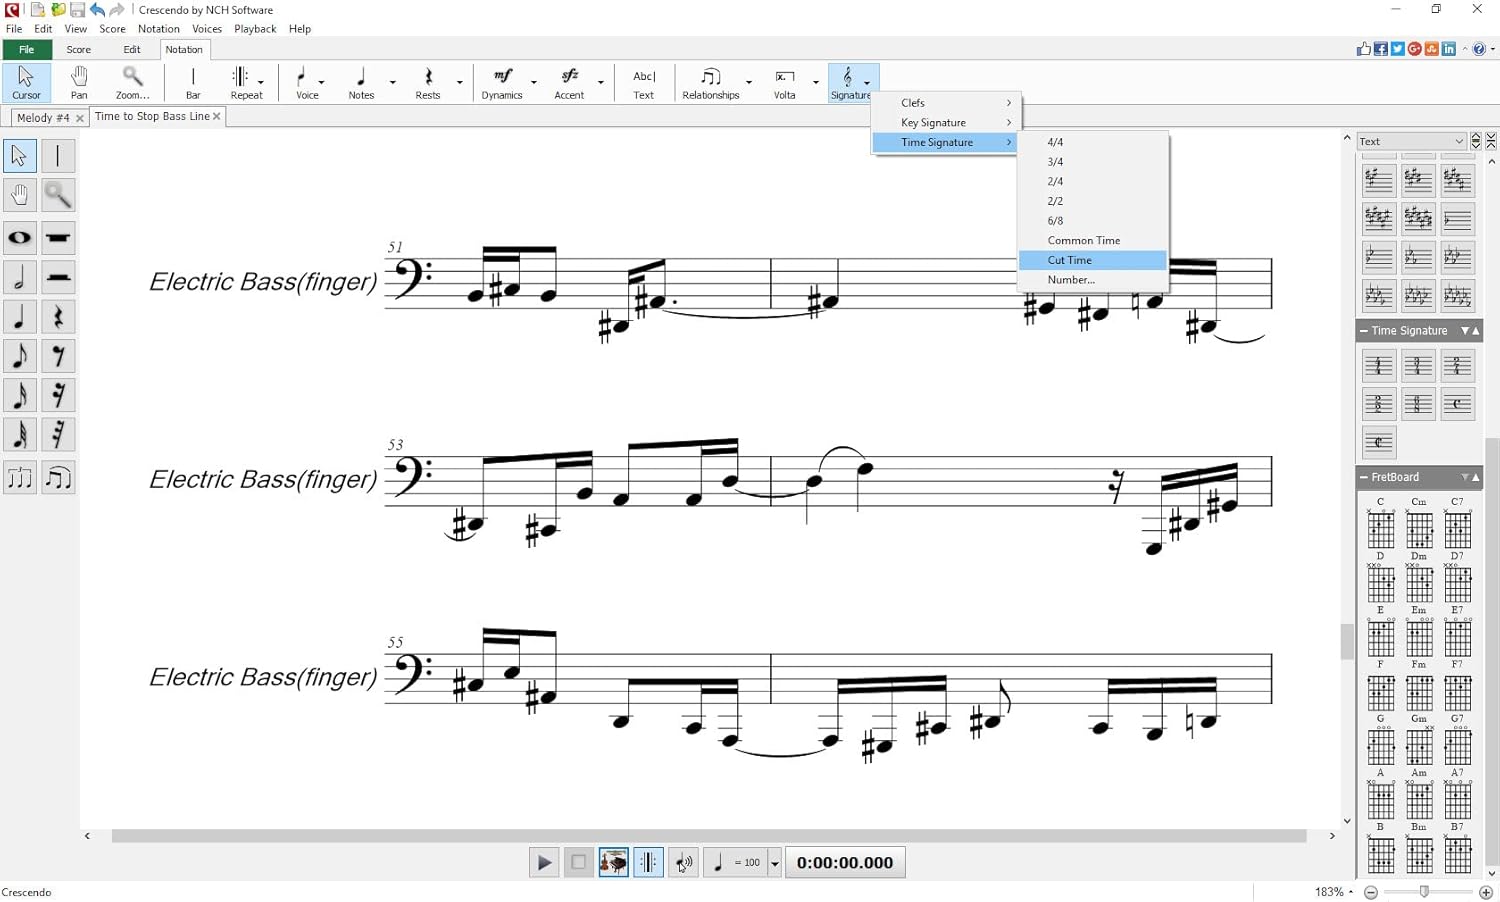The height and width of the screenshot is (902, 1500).
Task: Insert text using the Abc Text tool
Action: (643, 80)
